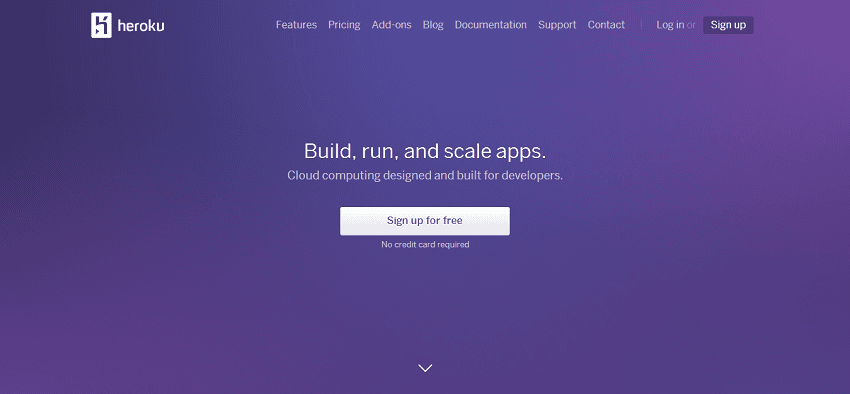This screenshot has width=850, height=394.
Task: Open the Contact page
Action: 606,25
